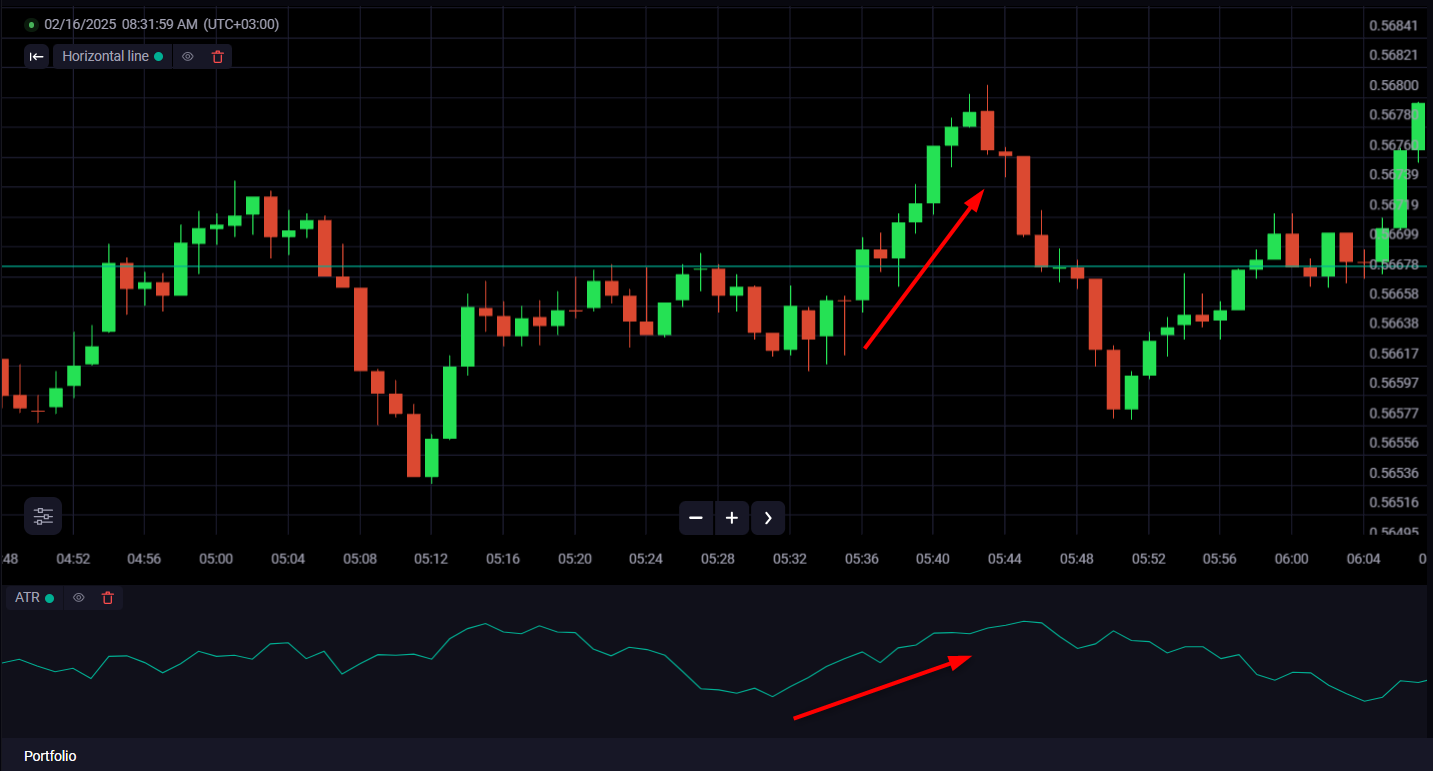1433x771 pixels.
Task: Toggle Horizontal line visibility eye
Action: pos(187,57)
